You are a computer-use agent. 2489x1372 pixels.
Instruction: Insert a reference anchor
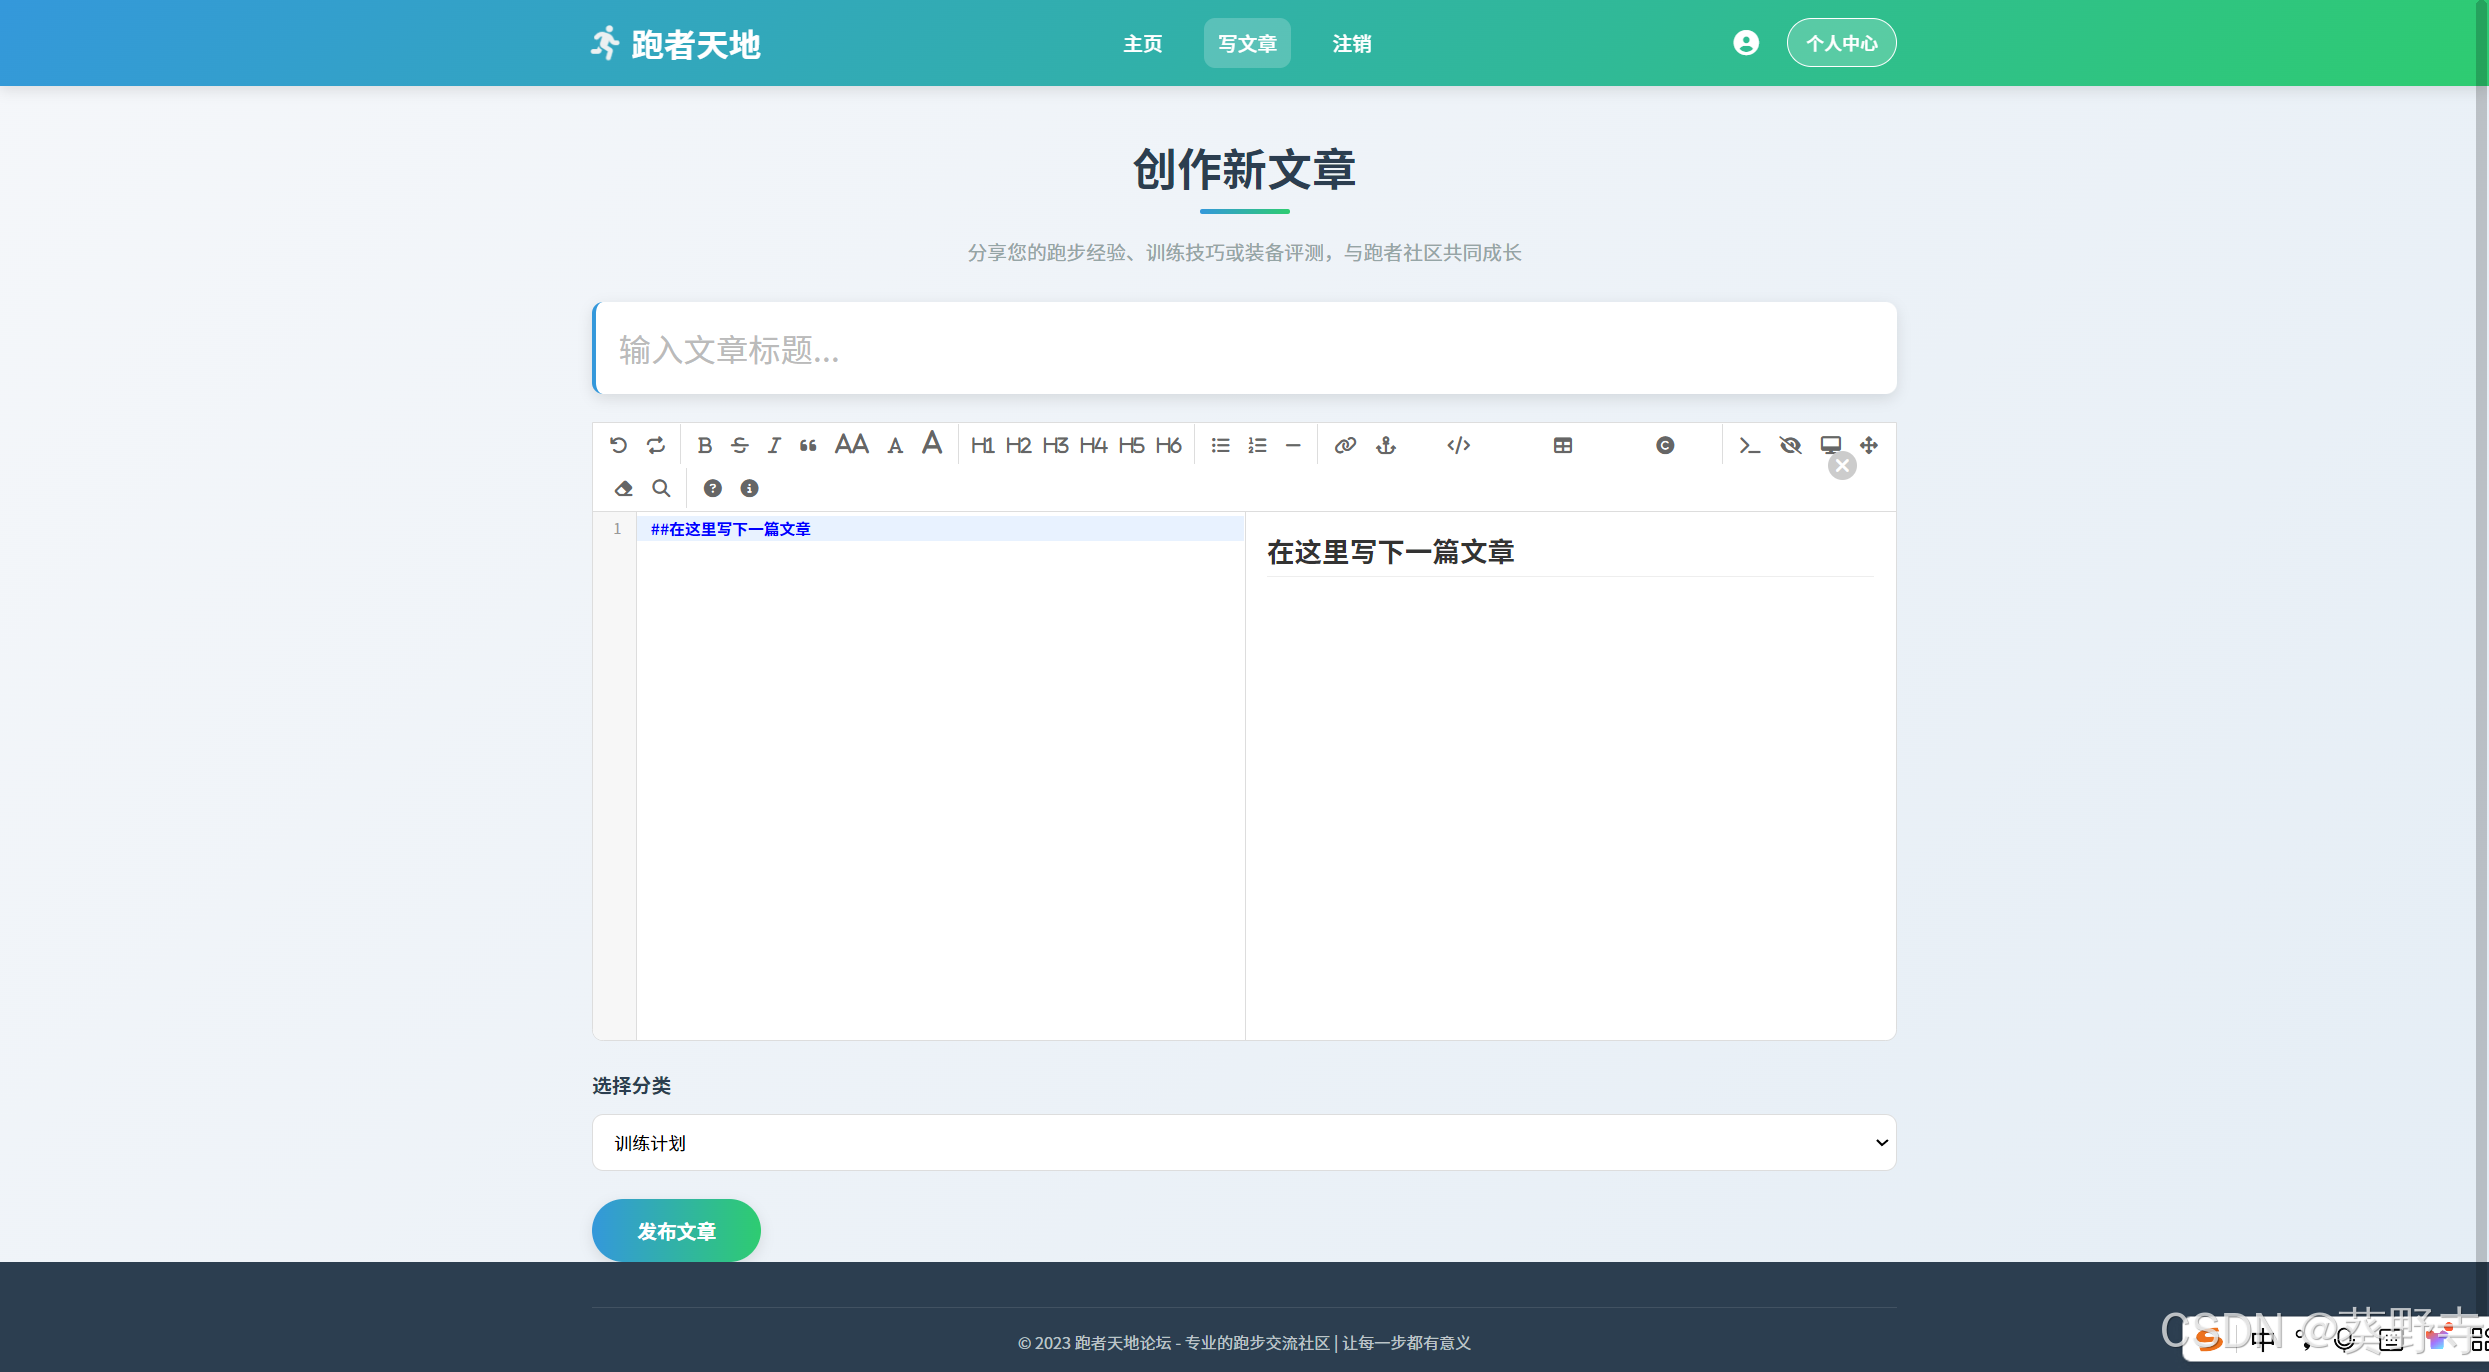[1385, 445]
